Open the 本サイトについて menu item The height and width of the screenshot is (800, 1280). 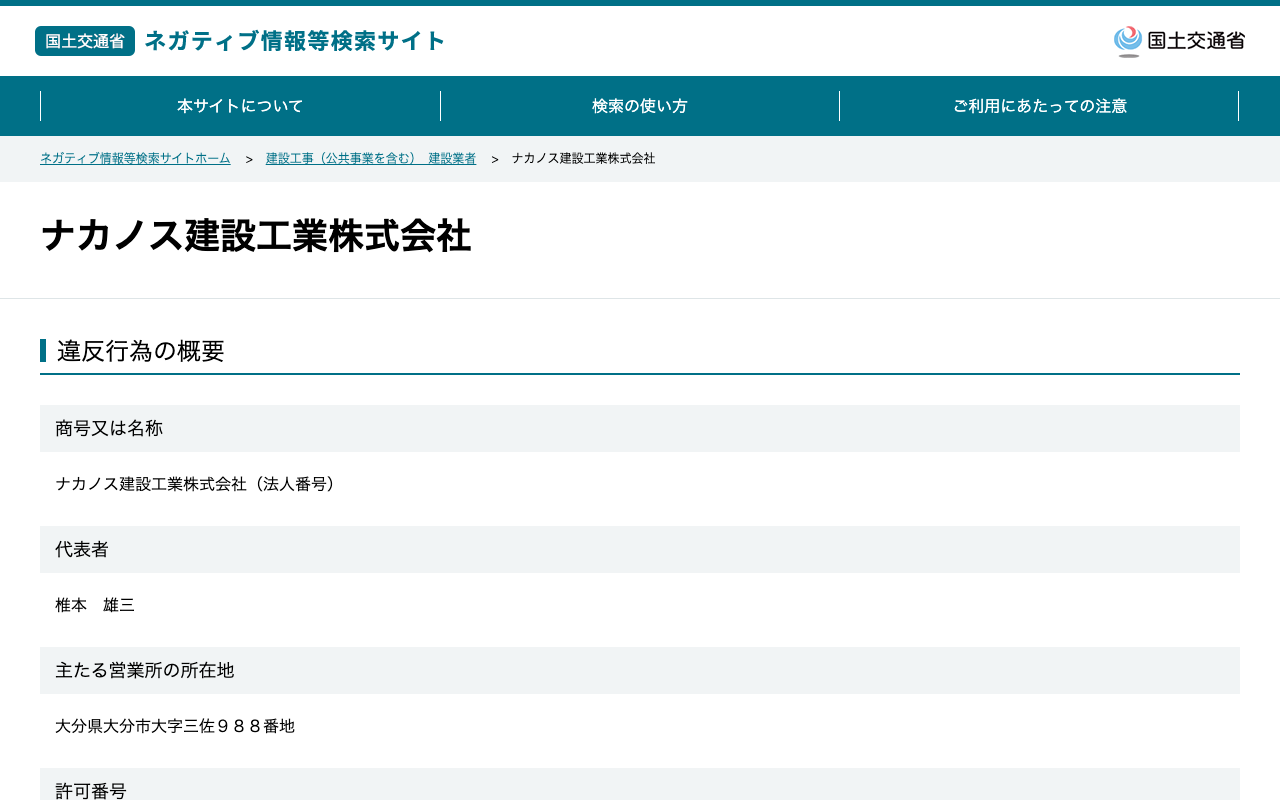(x=240, y=106)
